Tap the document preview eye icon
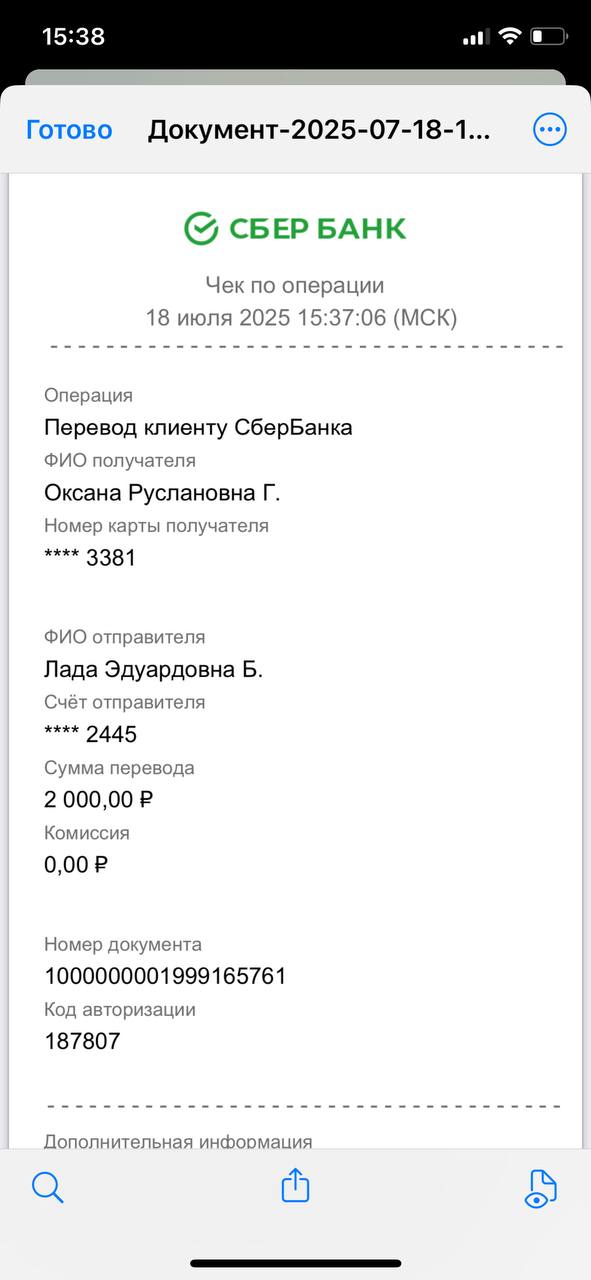The image size is (591, 1280). point(541,1188)
